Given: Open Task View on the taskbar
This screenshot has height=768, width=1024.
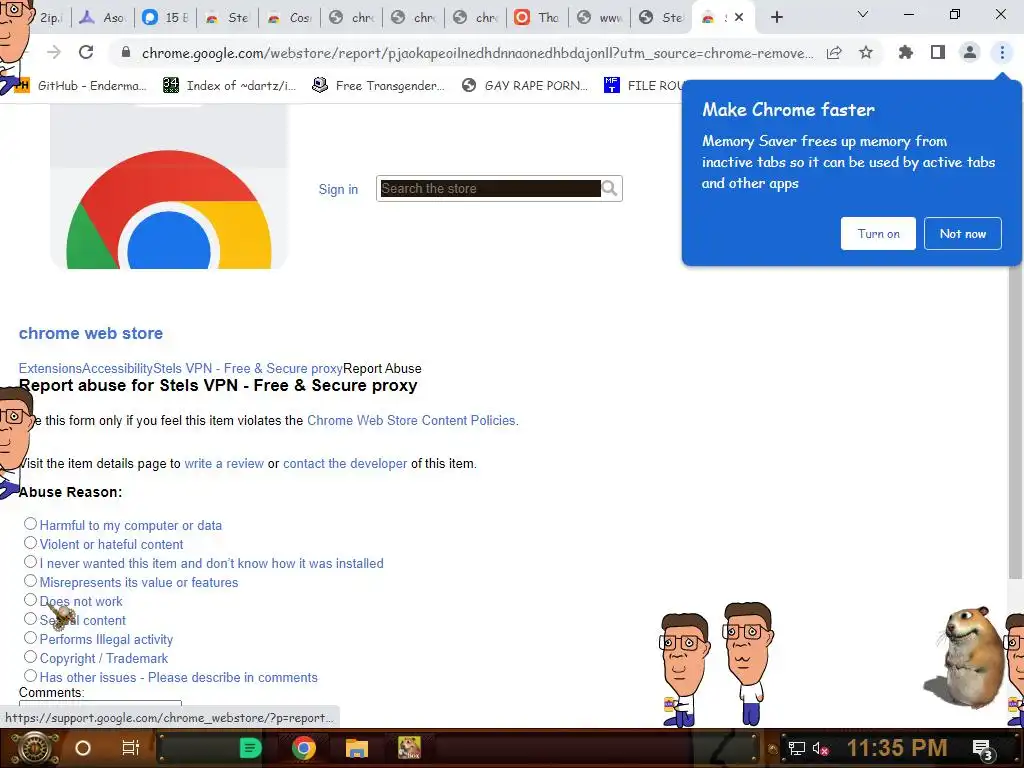Looking at the screenshot, I should [131, 748].
